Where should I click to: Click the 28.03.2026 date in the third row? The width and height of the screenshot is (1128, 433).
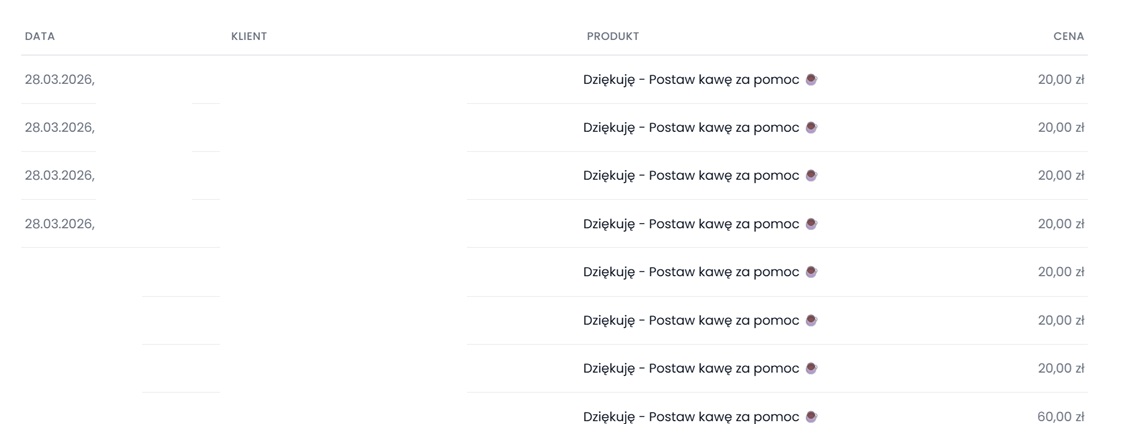pyautogui.click(x=59, y=176)
